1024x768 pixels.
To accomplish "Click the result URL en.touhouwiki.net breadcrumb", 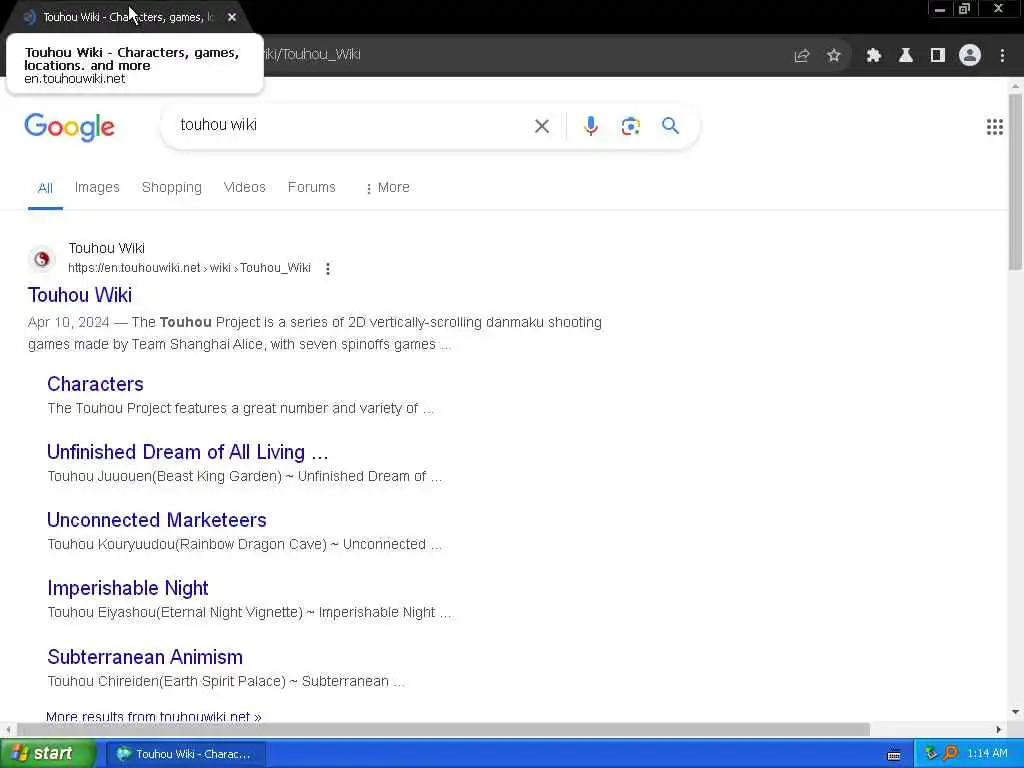I will point(189,268).
